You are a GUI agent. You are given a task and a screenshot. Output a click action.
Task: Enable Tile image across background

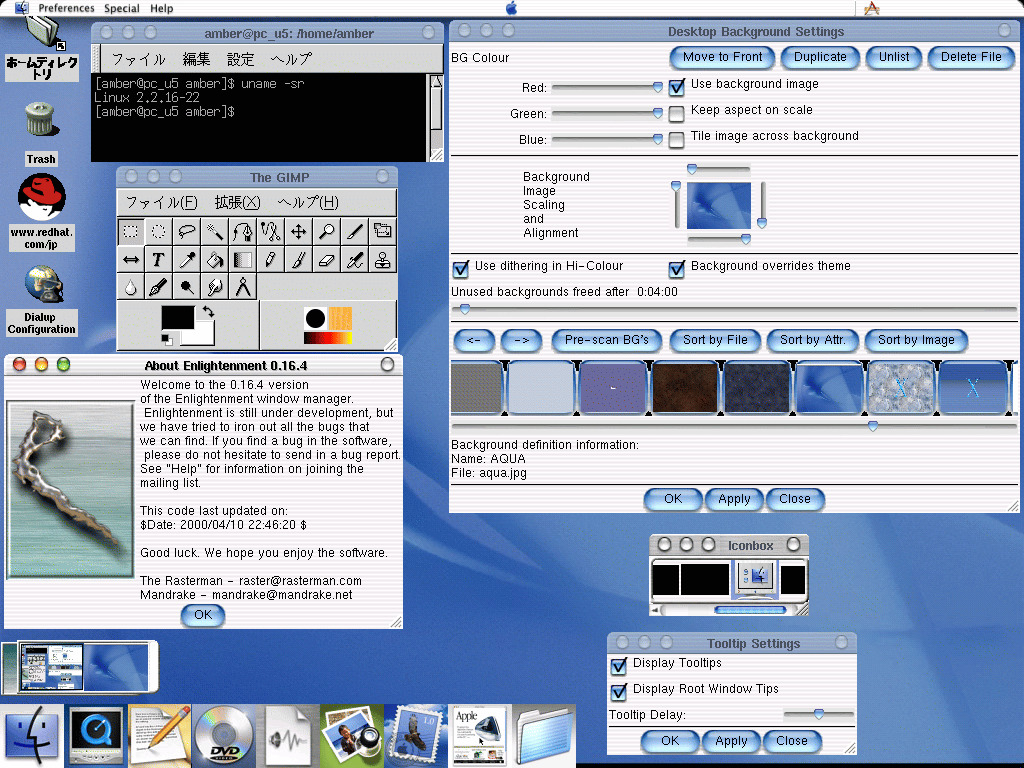pos(677,140)
